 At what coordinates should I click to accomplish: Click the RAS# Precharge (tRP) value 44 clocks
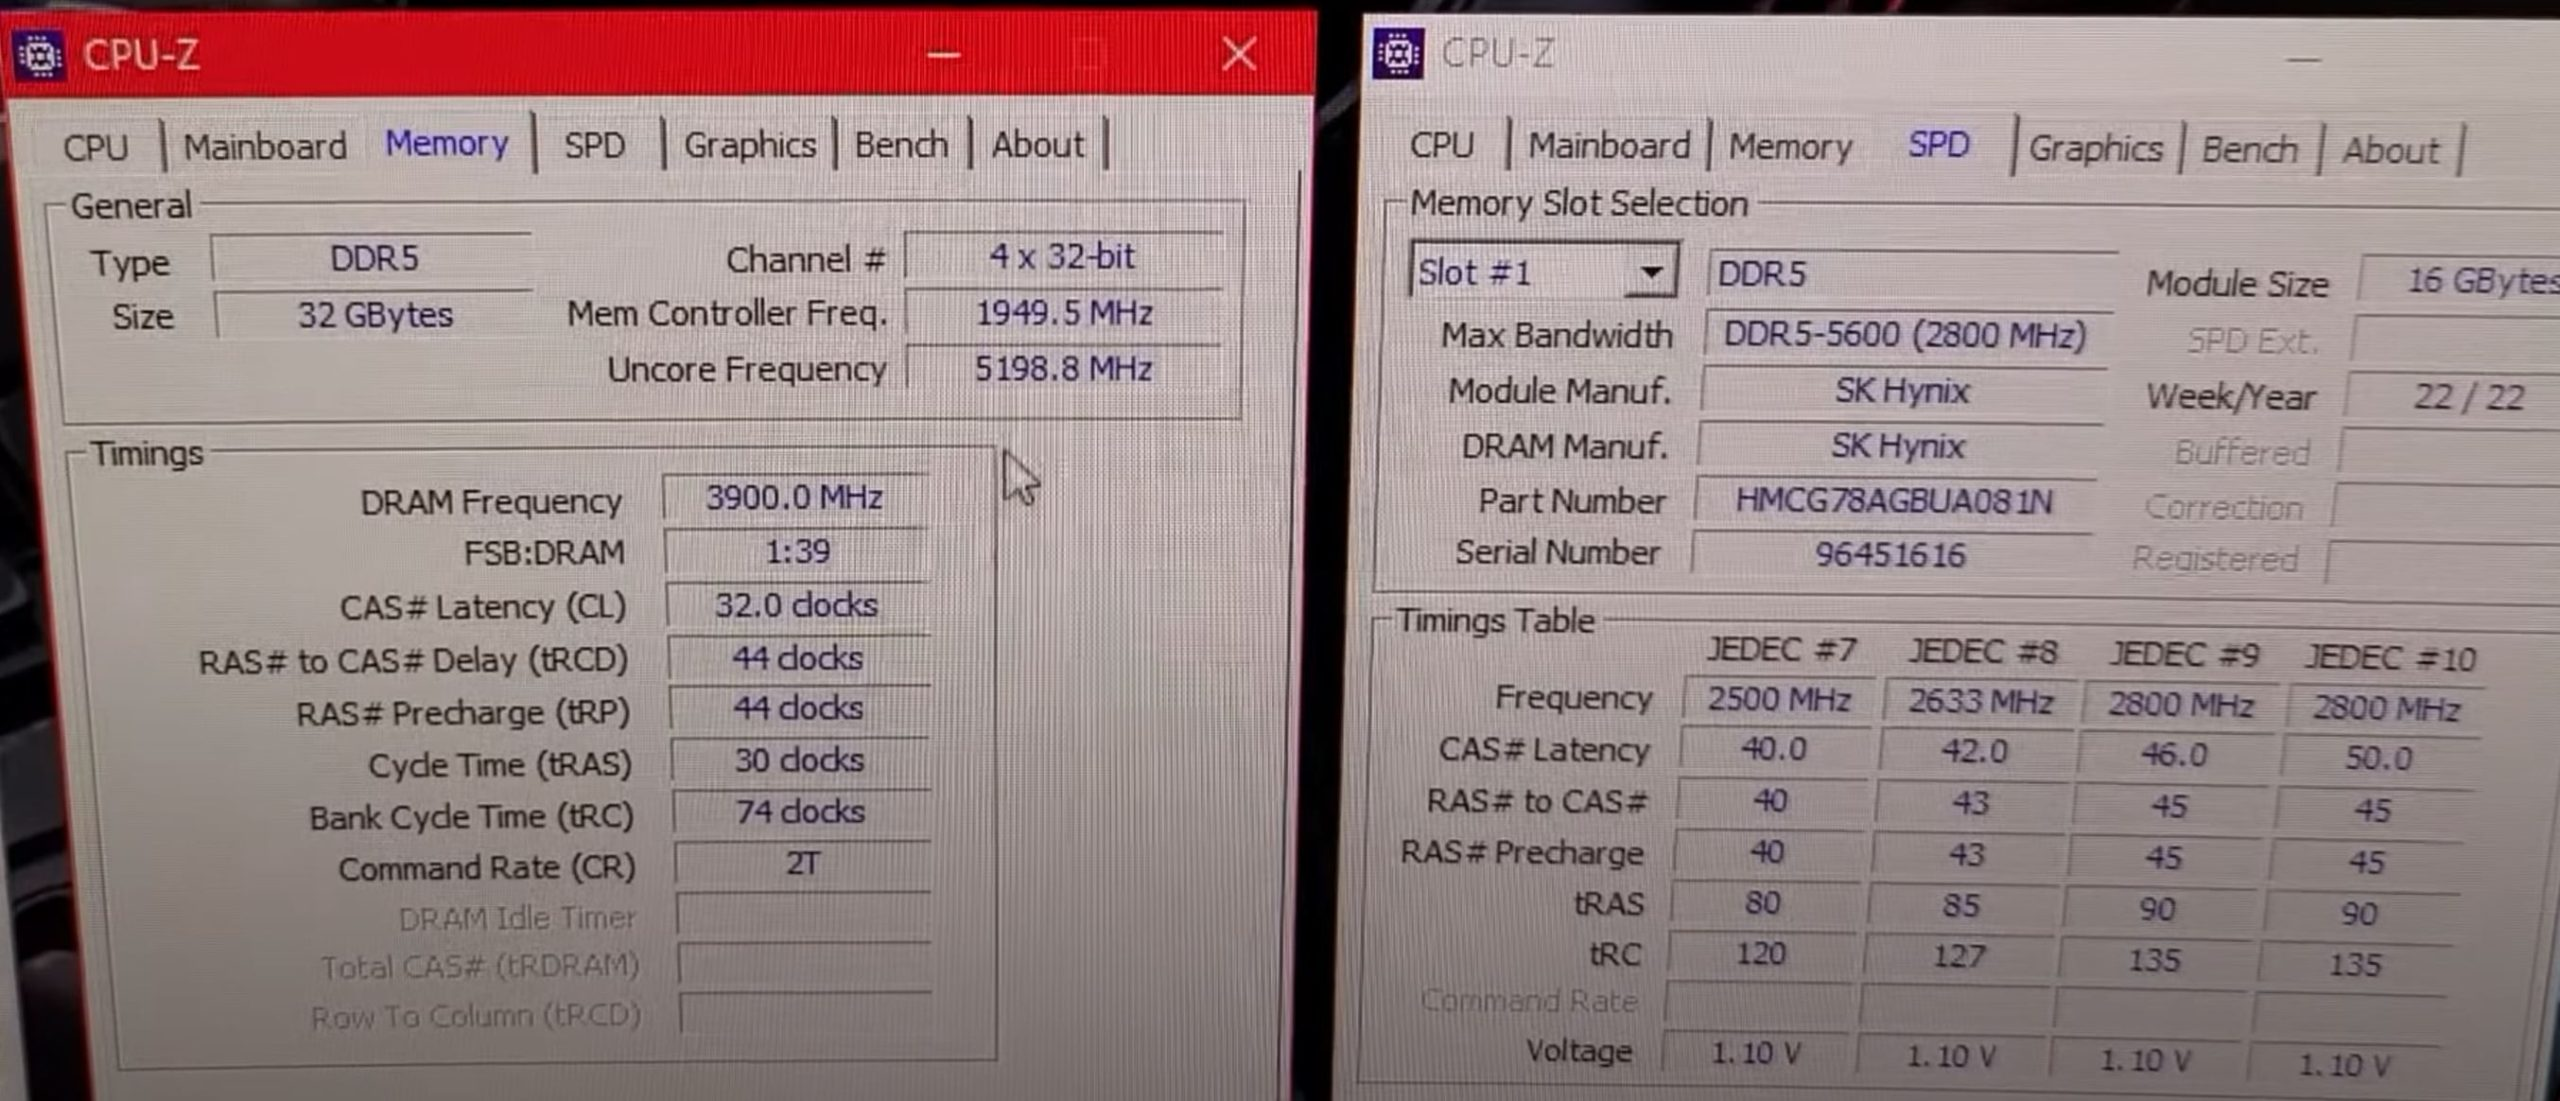pyautogui.click(x=799, y=708)
